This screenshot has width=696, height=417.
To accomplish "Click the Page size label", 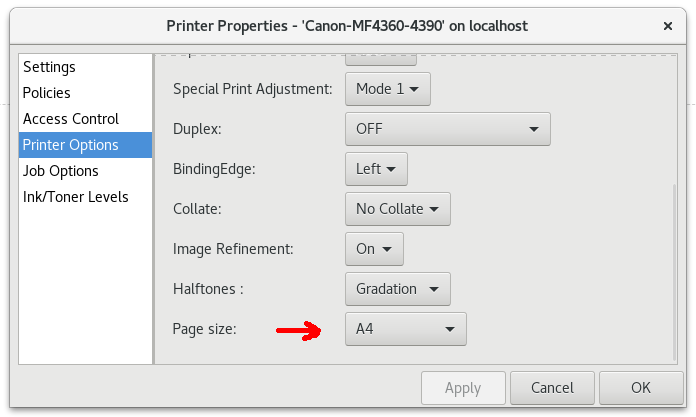I will (204, 329).
